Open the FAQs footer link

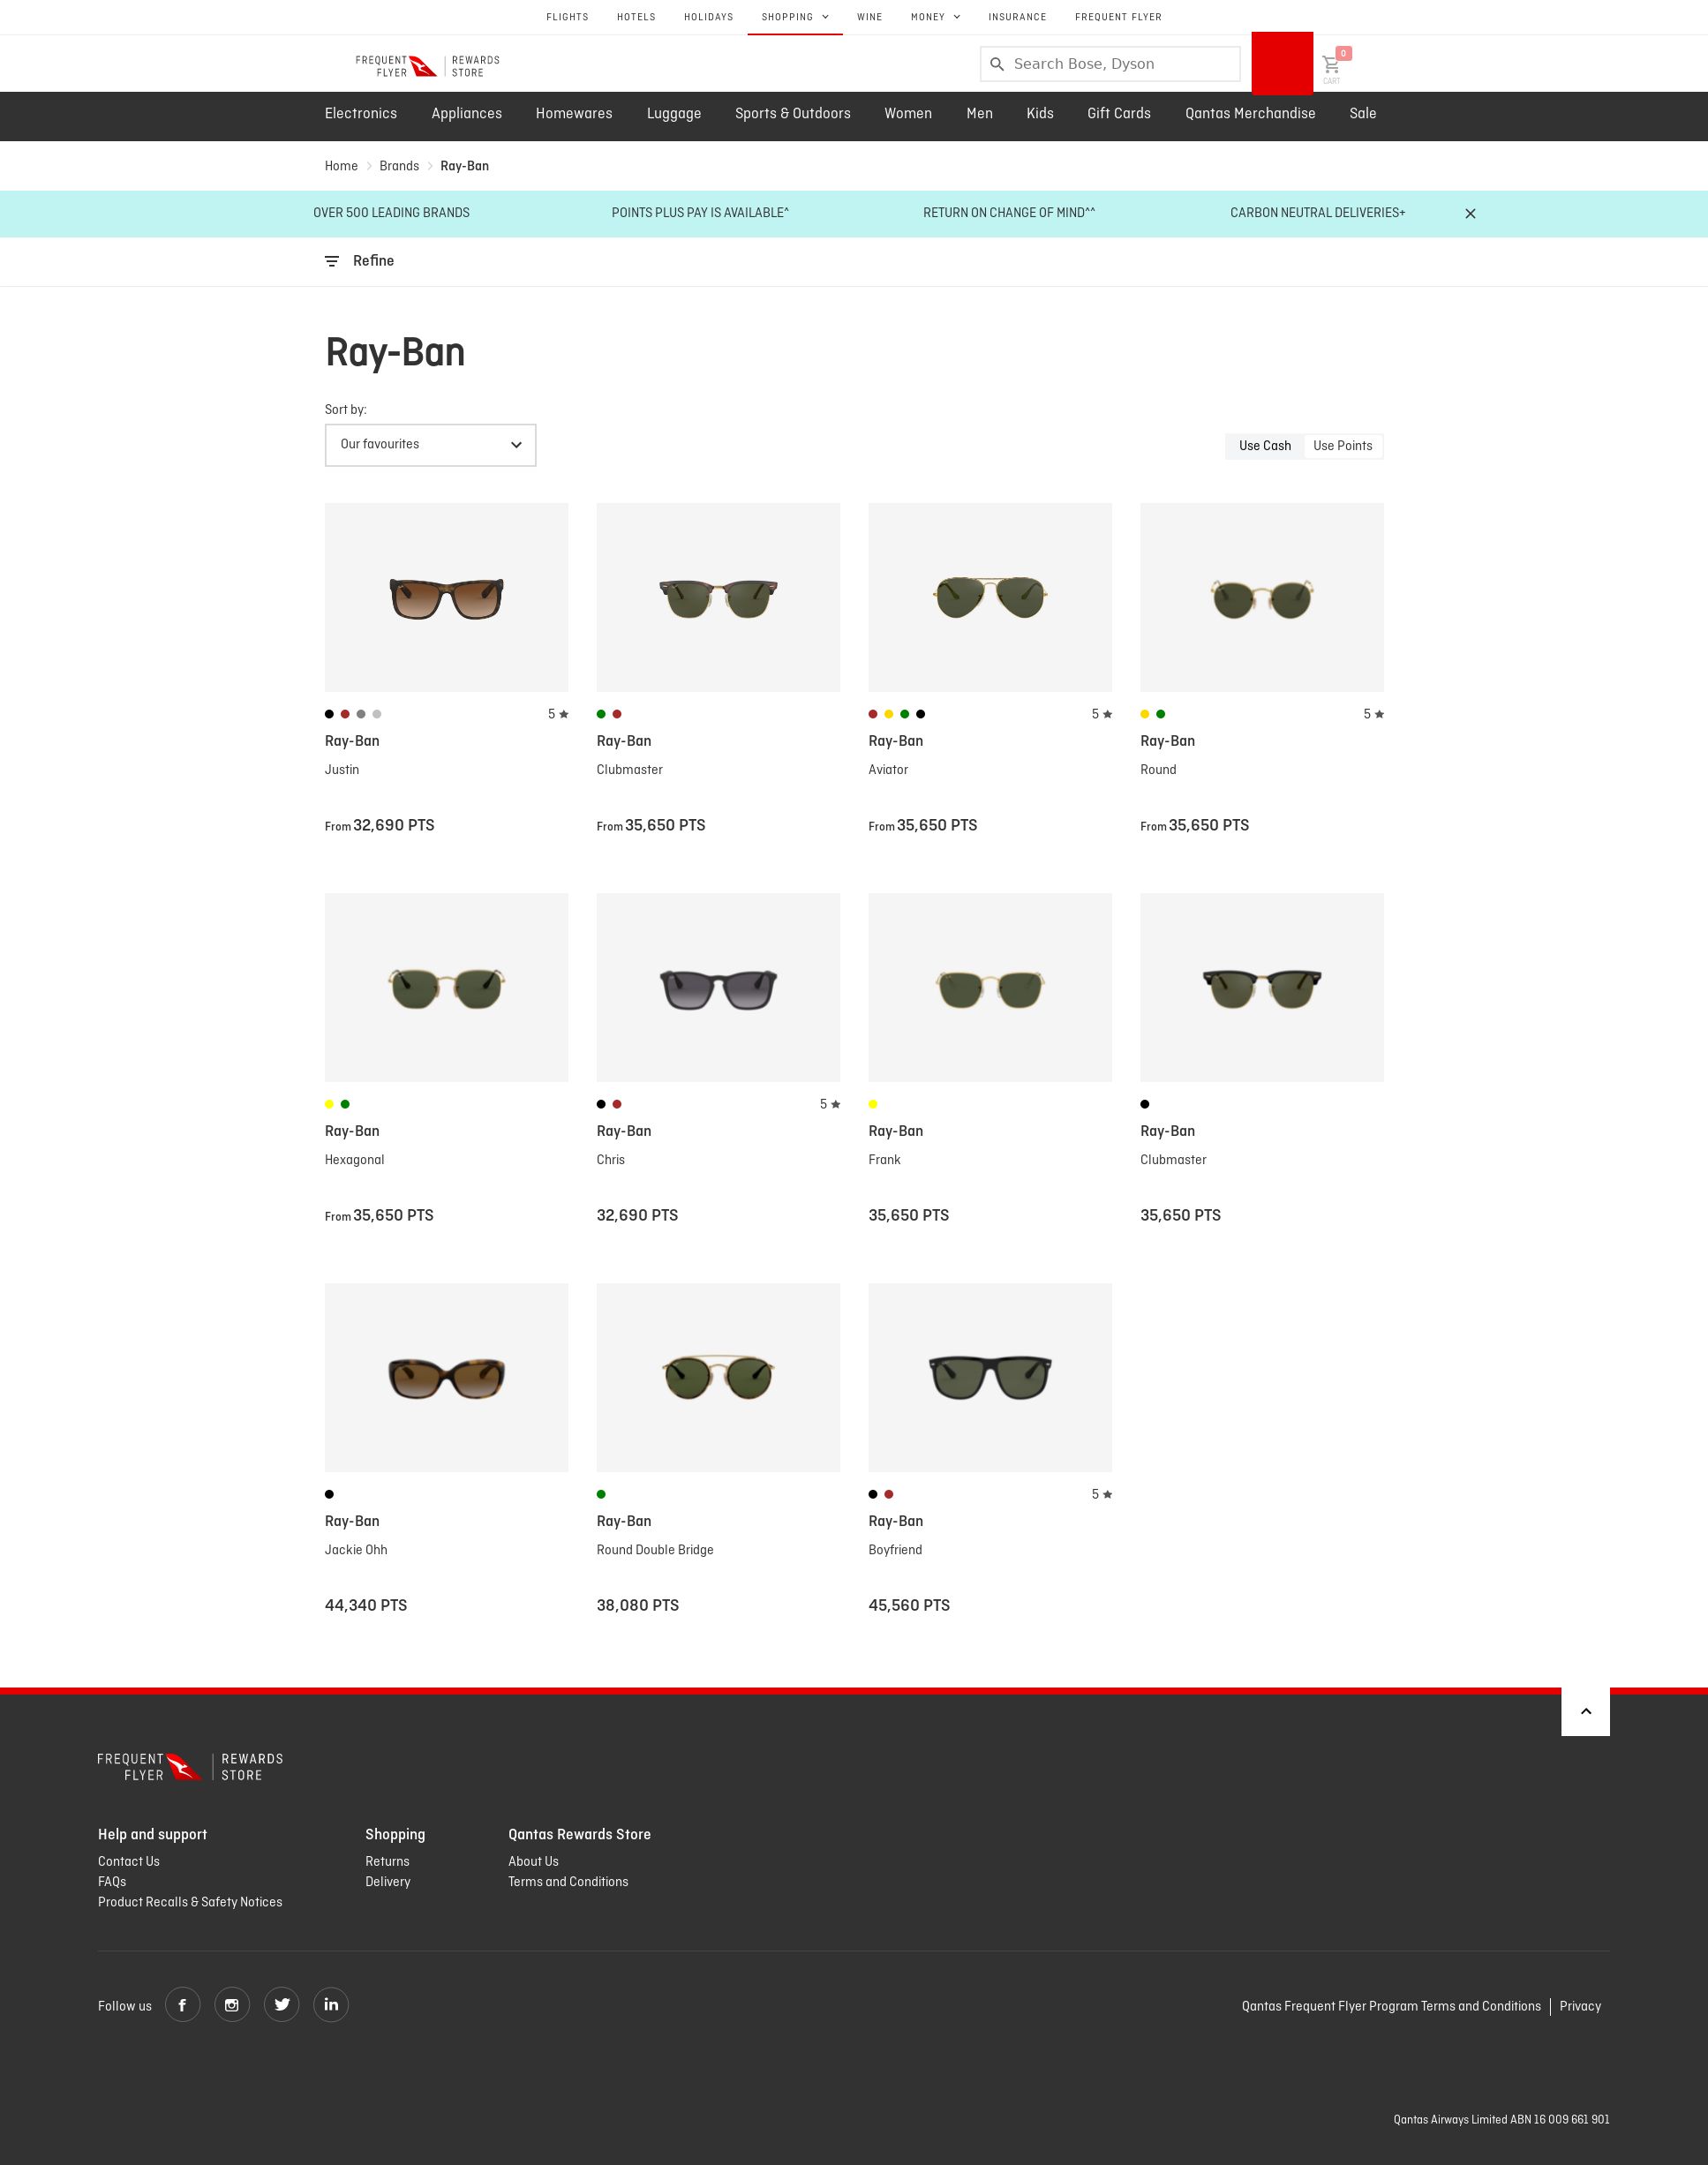coord(112,1882)
